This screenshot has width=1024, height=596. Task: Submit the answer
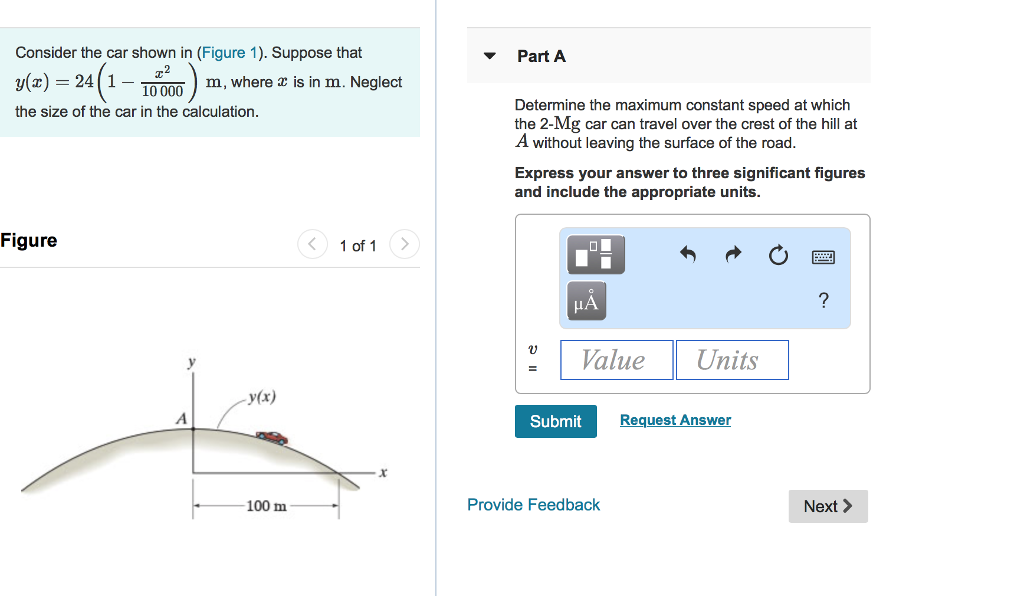(x=555, y=421)
